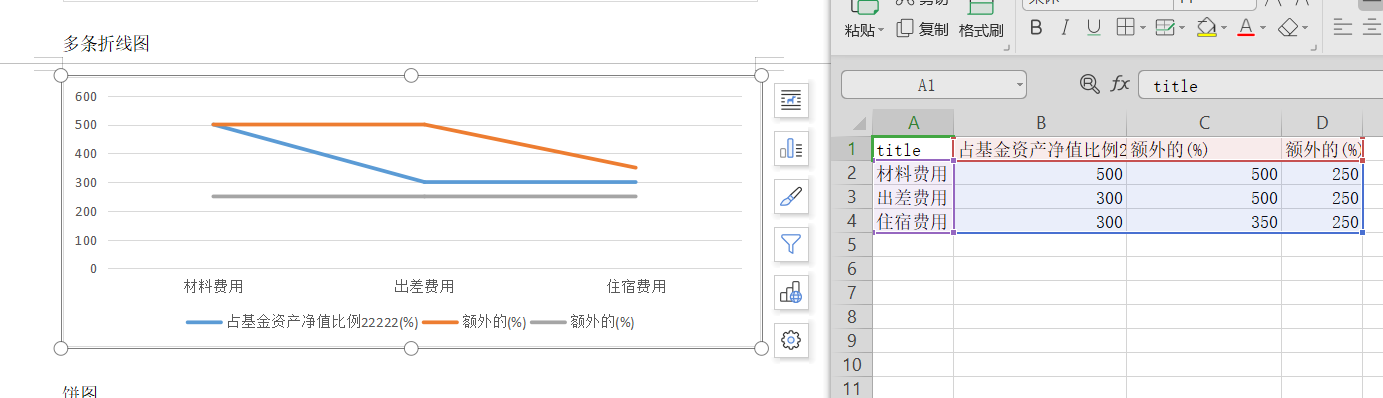
Task: Click orange legend entry 额外的(%)
Action: point(474,322)
